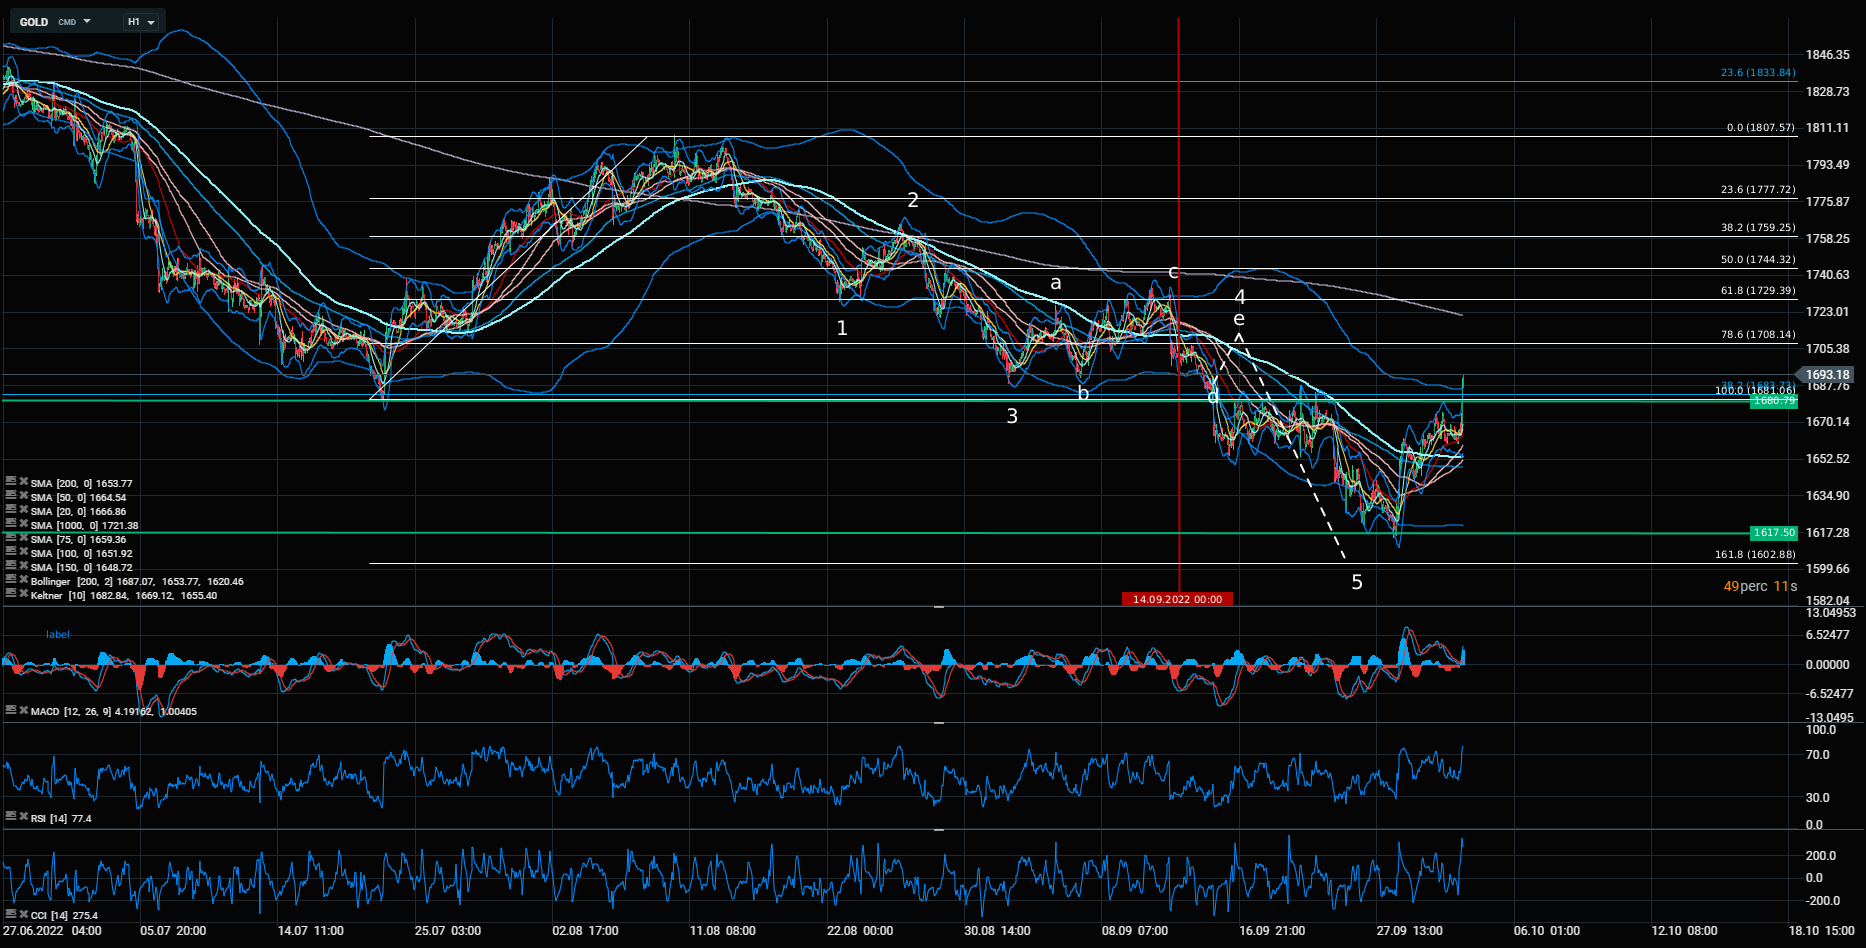
Task: Select the 50.0 (1744.32) Fibonacci level label
Action: click(1758, 260)
